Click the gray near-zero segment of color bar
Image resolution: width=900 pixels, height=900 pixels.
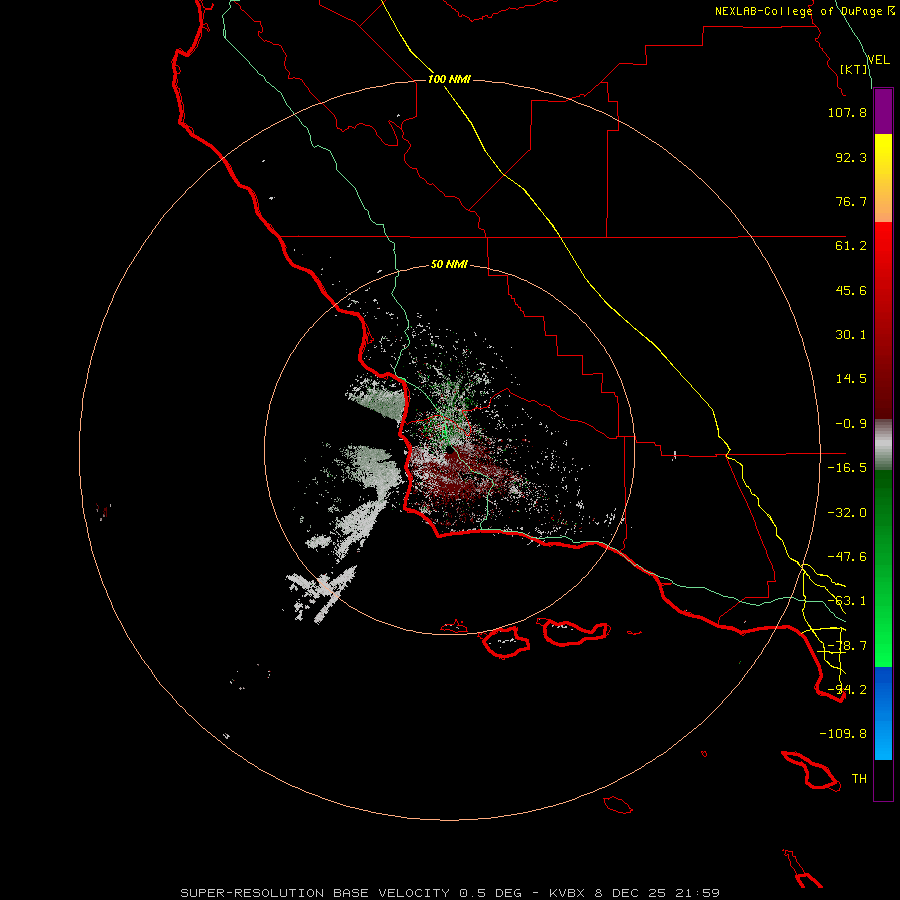(x=883, y=443)
